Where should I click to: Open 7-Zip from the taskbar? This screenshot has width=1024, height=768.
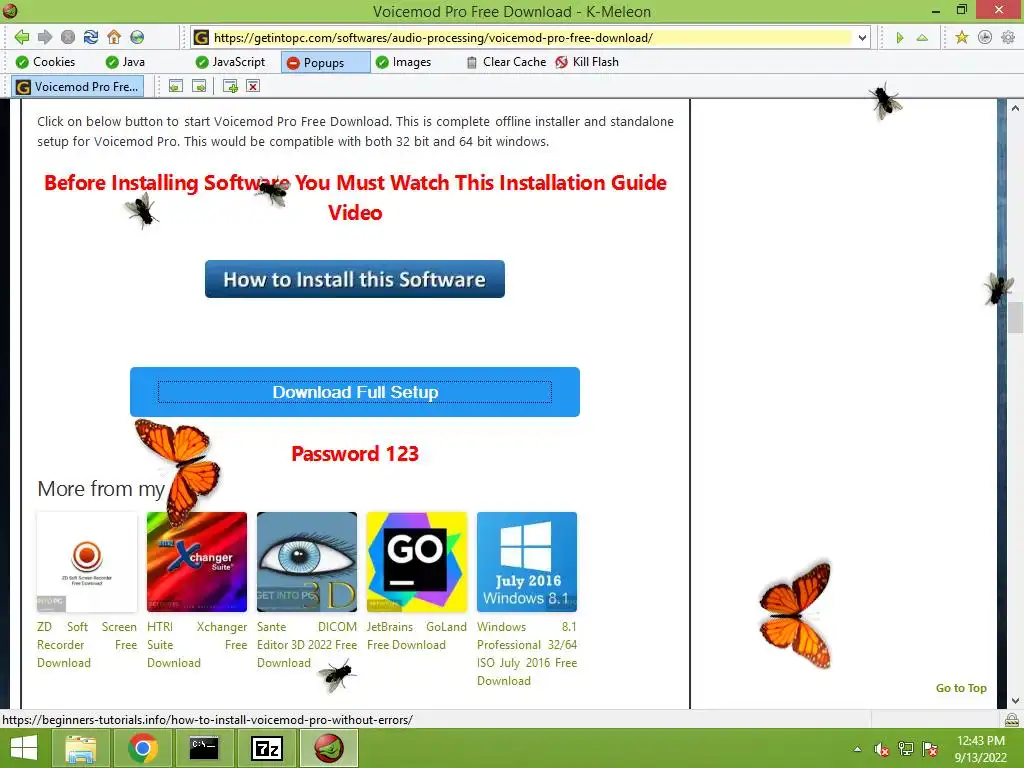266,748
